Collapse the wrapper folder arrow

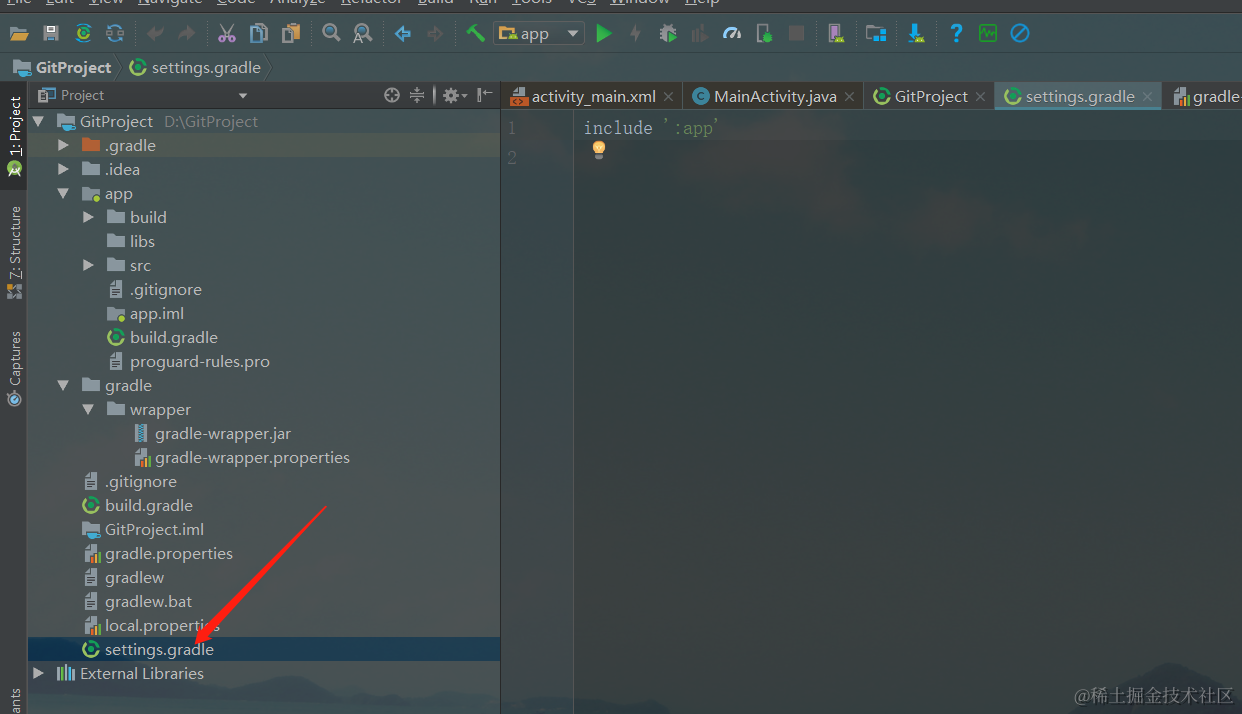click(x=88, y=410)
